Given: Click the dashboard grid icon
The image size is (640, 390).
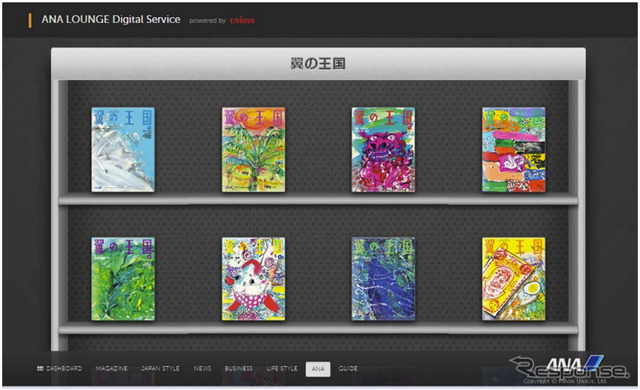Looking at the screenshot, I should (x=40, y=368).
